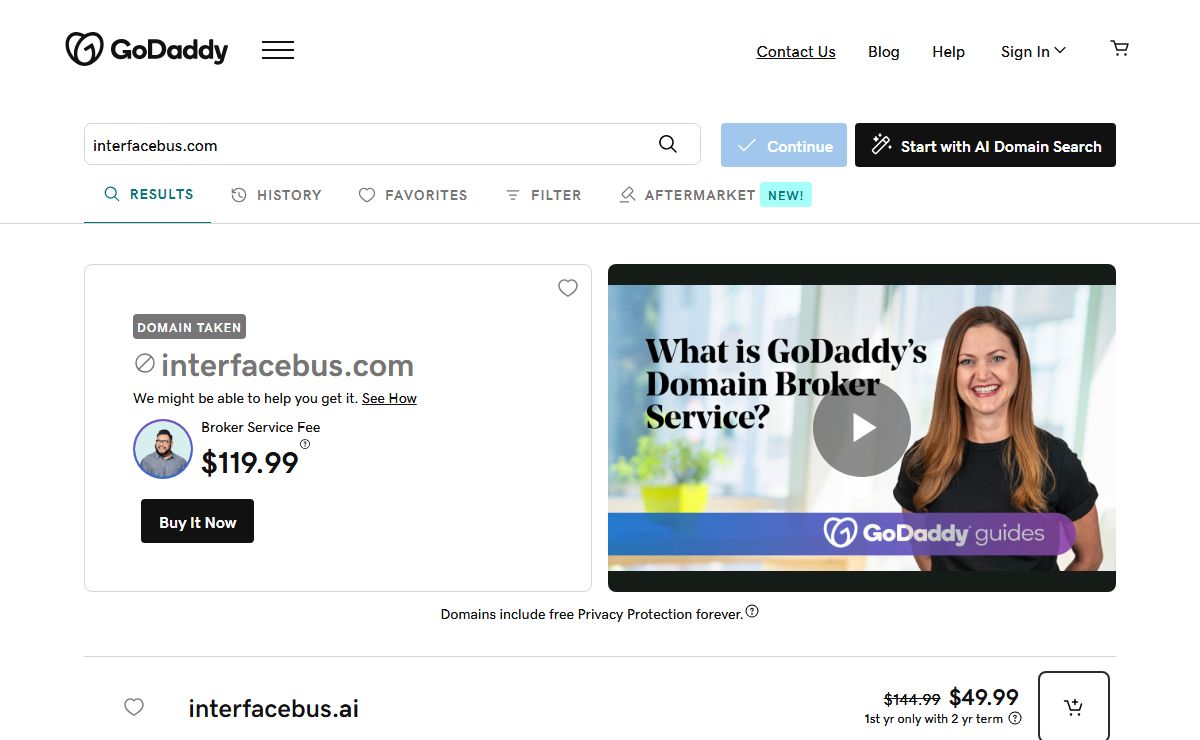The image size is (1200, 740).
Task: Expand the Sign In dropdown
Action: coord(1033,51)
